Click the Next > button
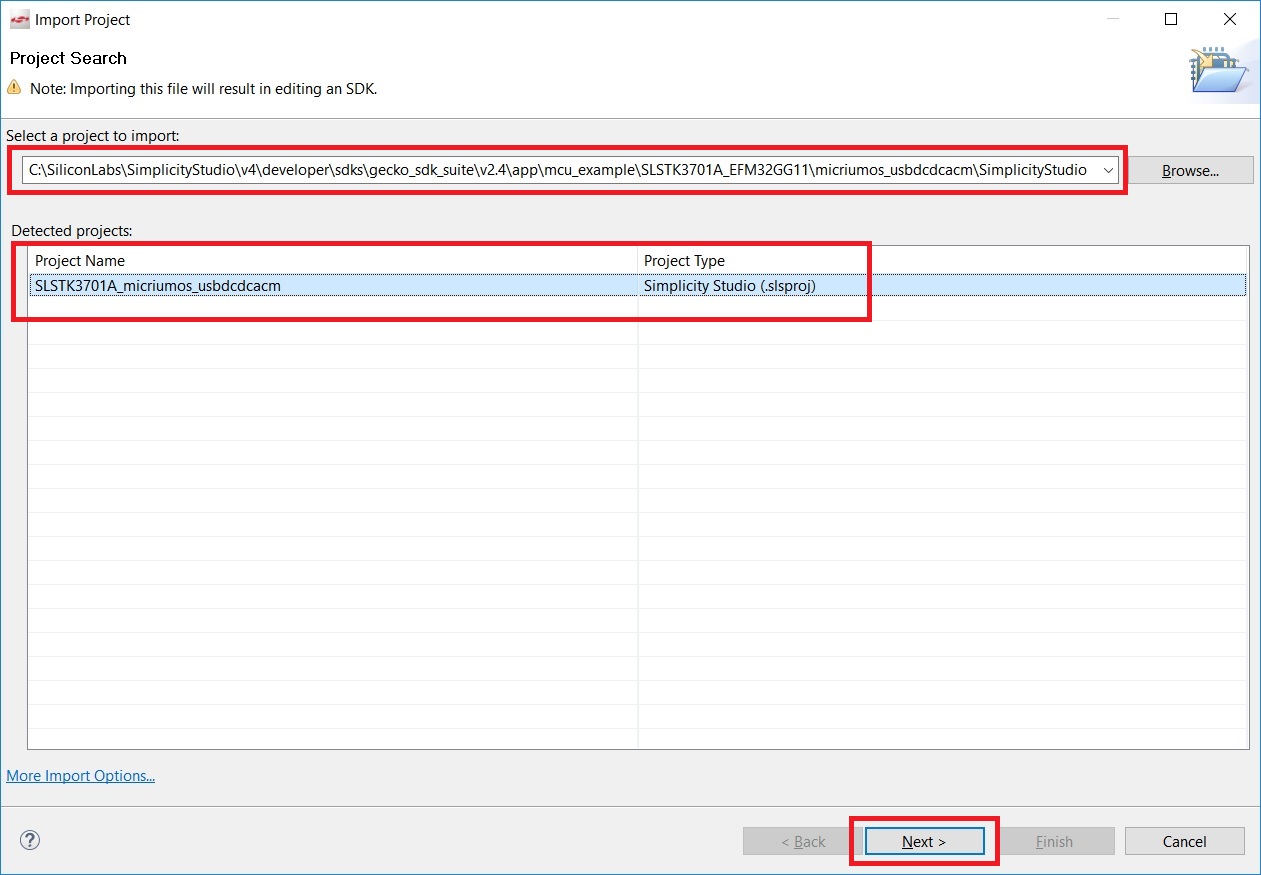Image resolution: width=1261 pixels, height=875 pixels. [x=924, y=841]
